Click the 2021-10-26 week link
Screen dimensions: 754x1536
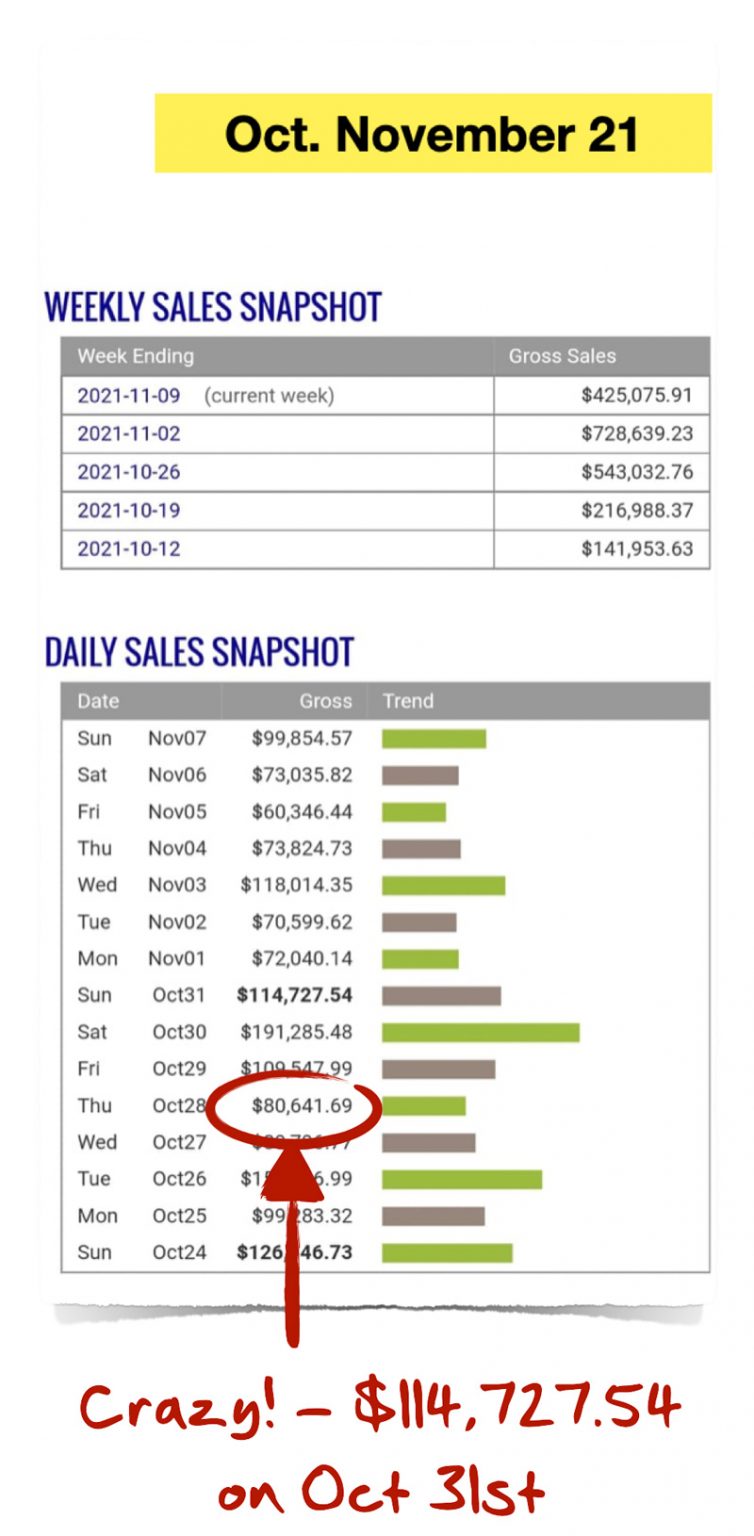coord(129,472)
